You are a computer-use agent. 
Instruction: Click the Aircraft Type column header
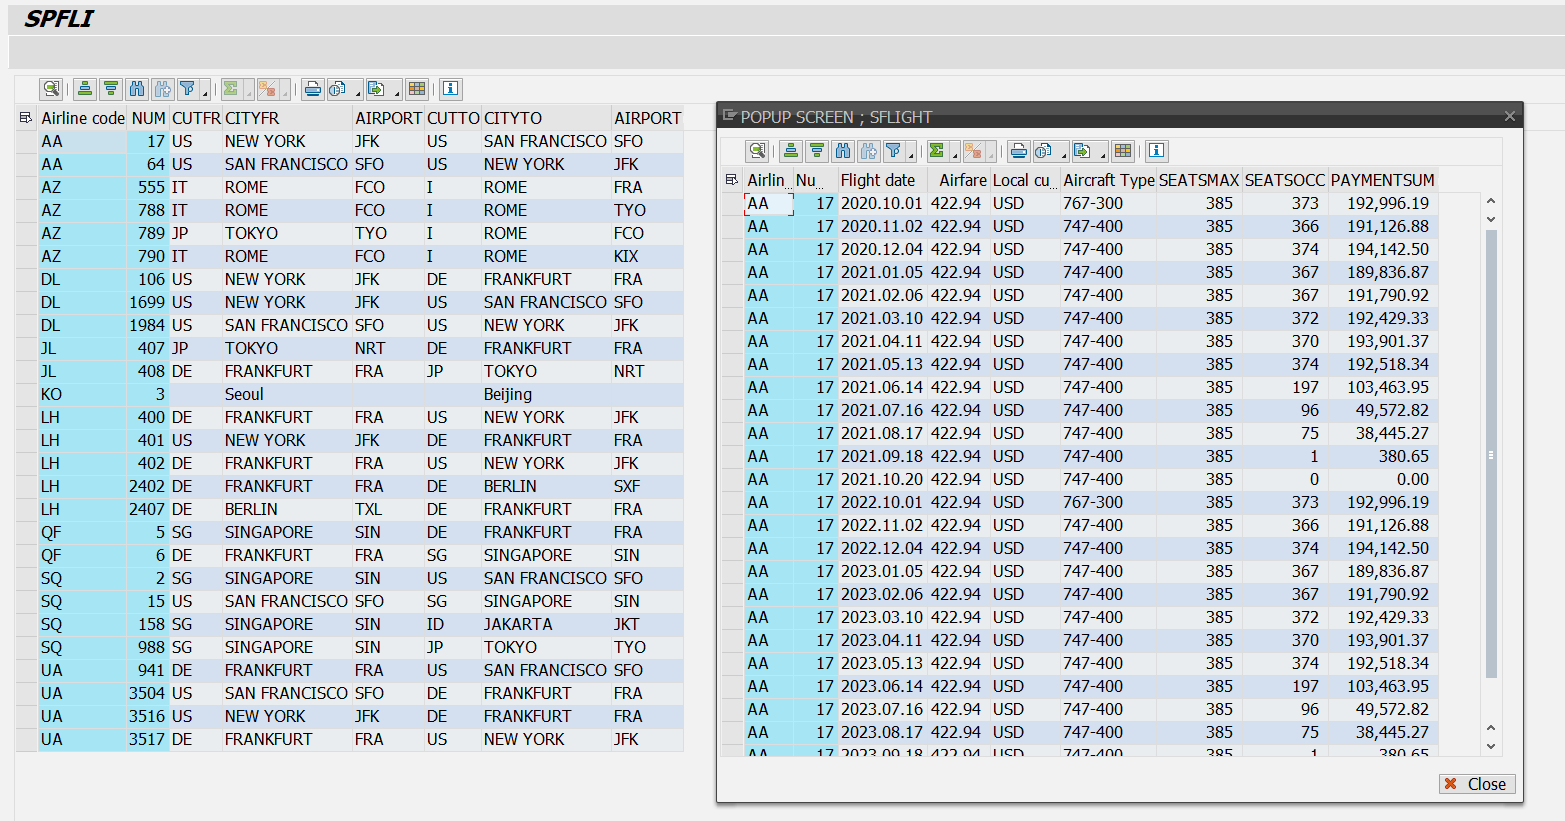(x=1108, y=180)
